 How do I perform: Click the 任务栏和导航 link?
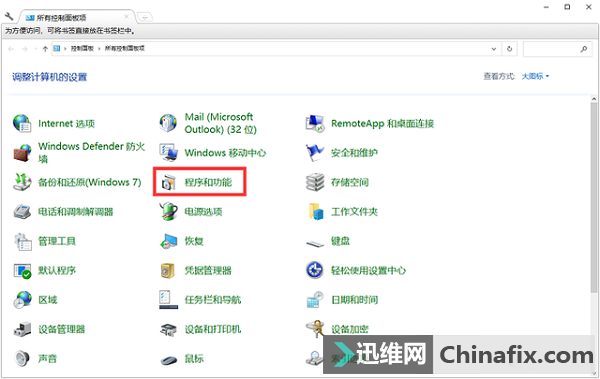(x=213, y=300)
